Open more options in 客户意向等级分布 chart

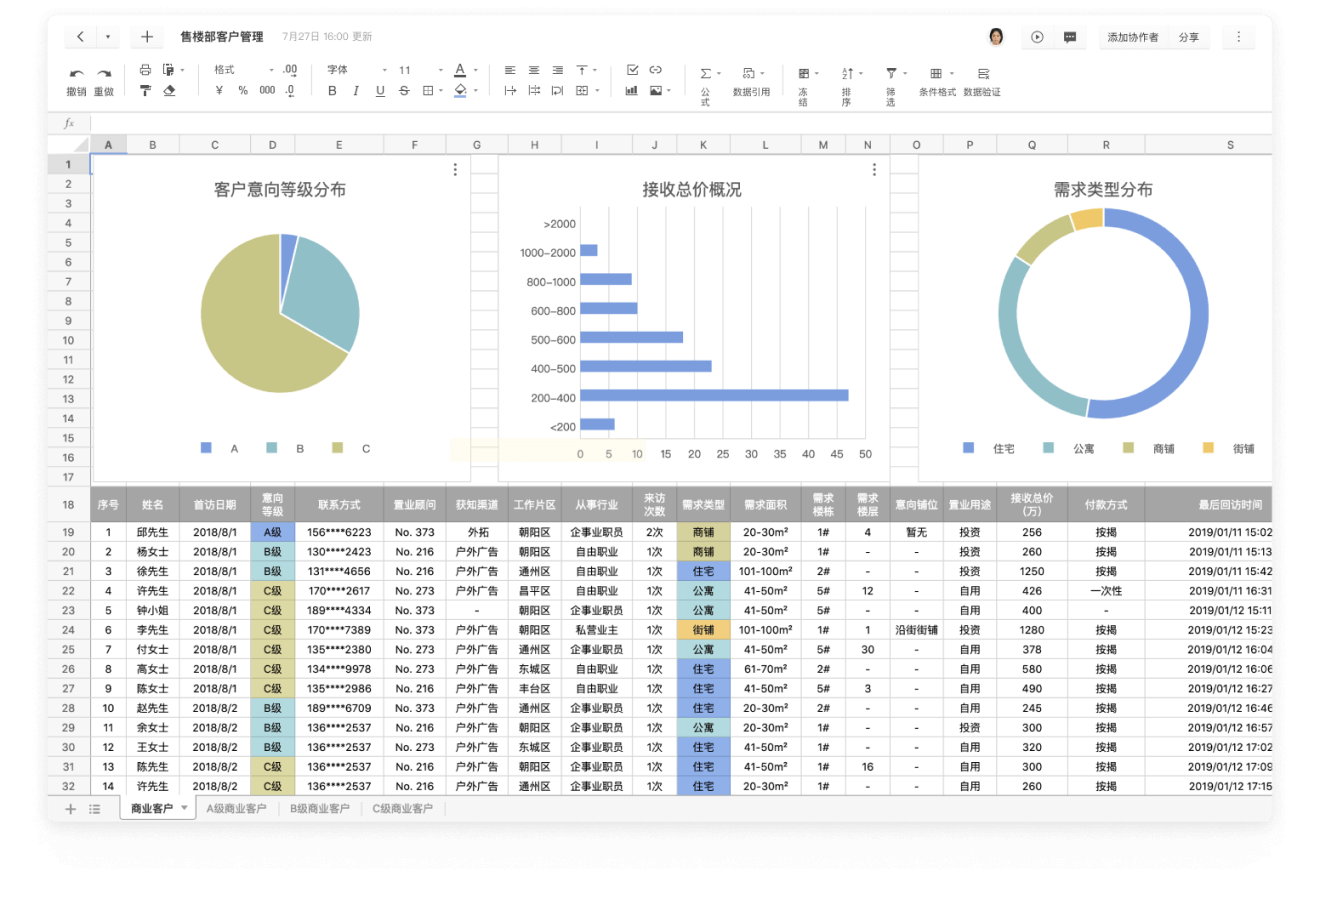pyautogui.click(x=455, y=170)
